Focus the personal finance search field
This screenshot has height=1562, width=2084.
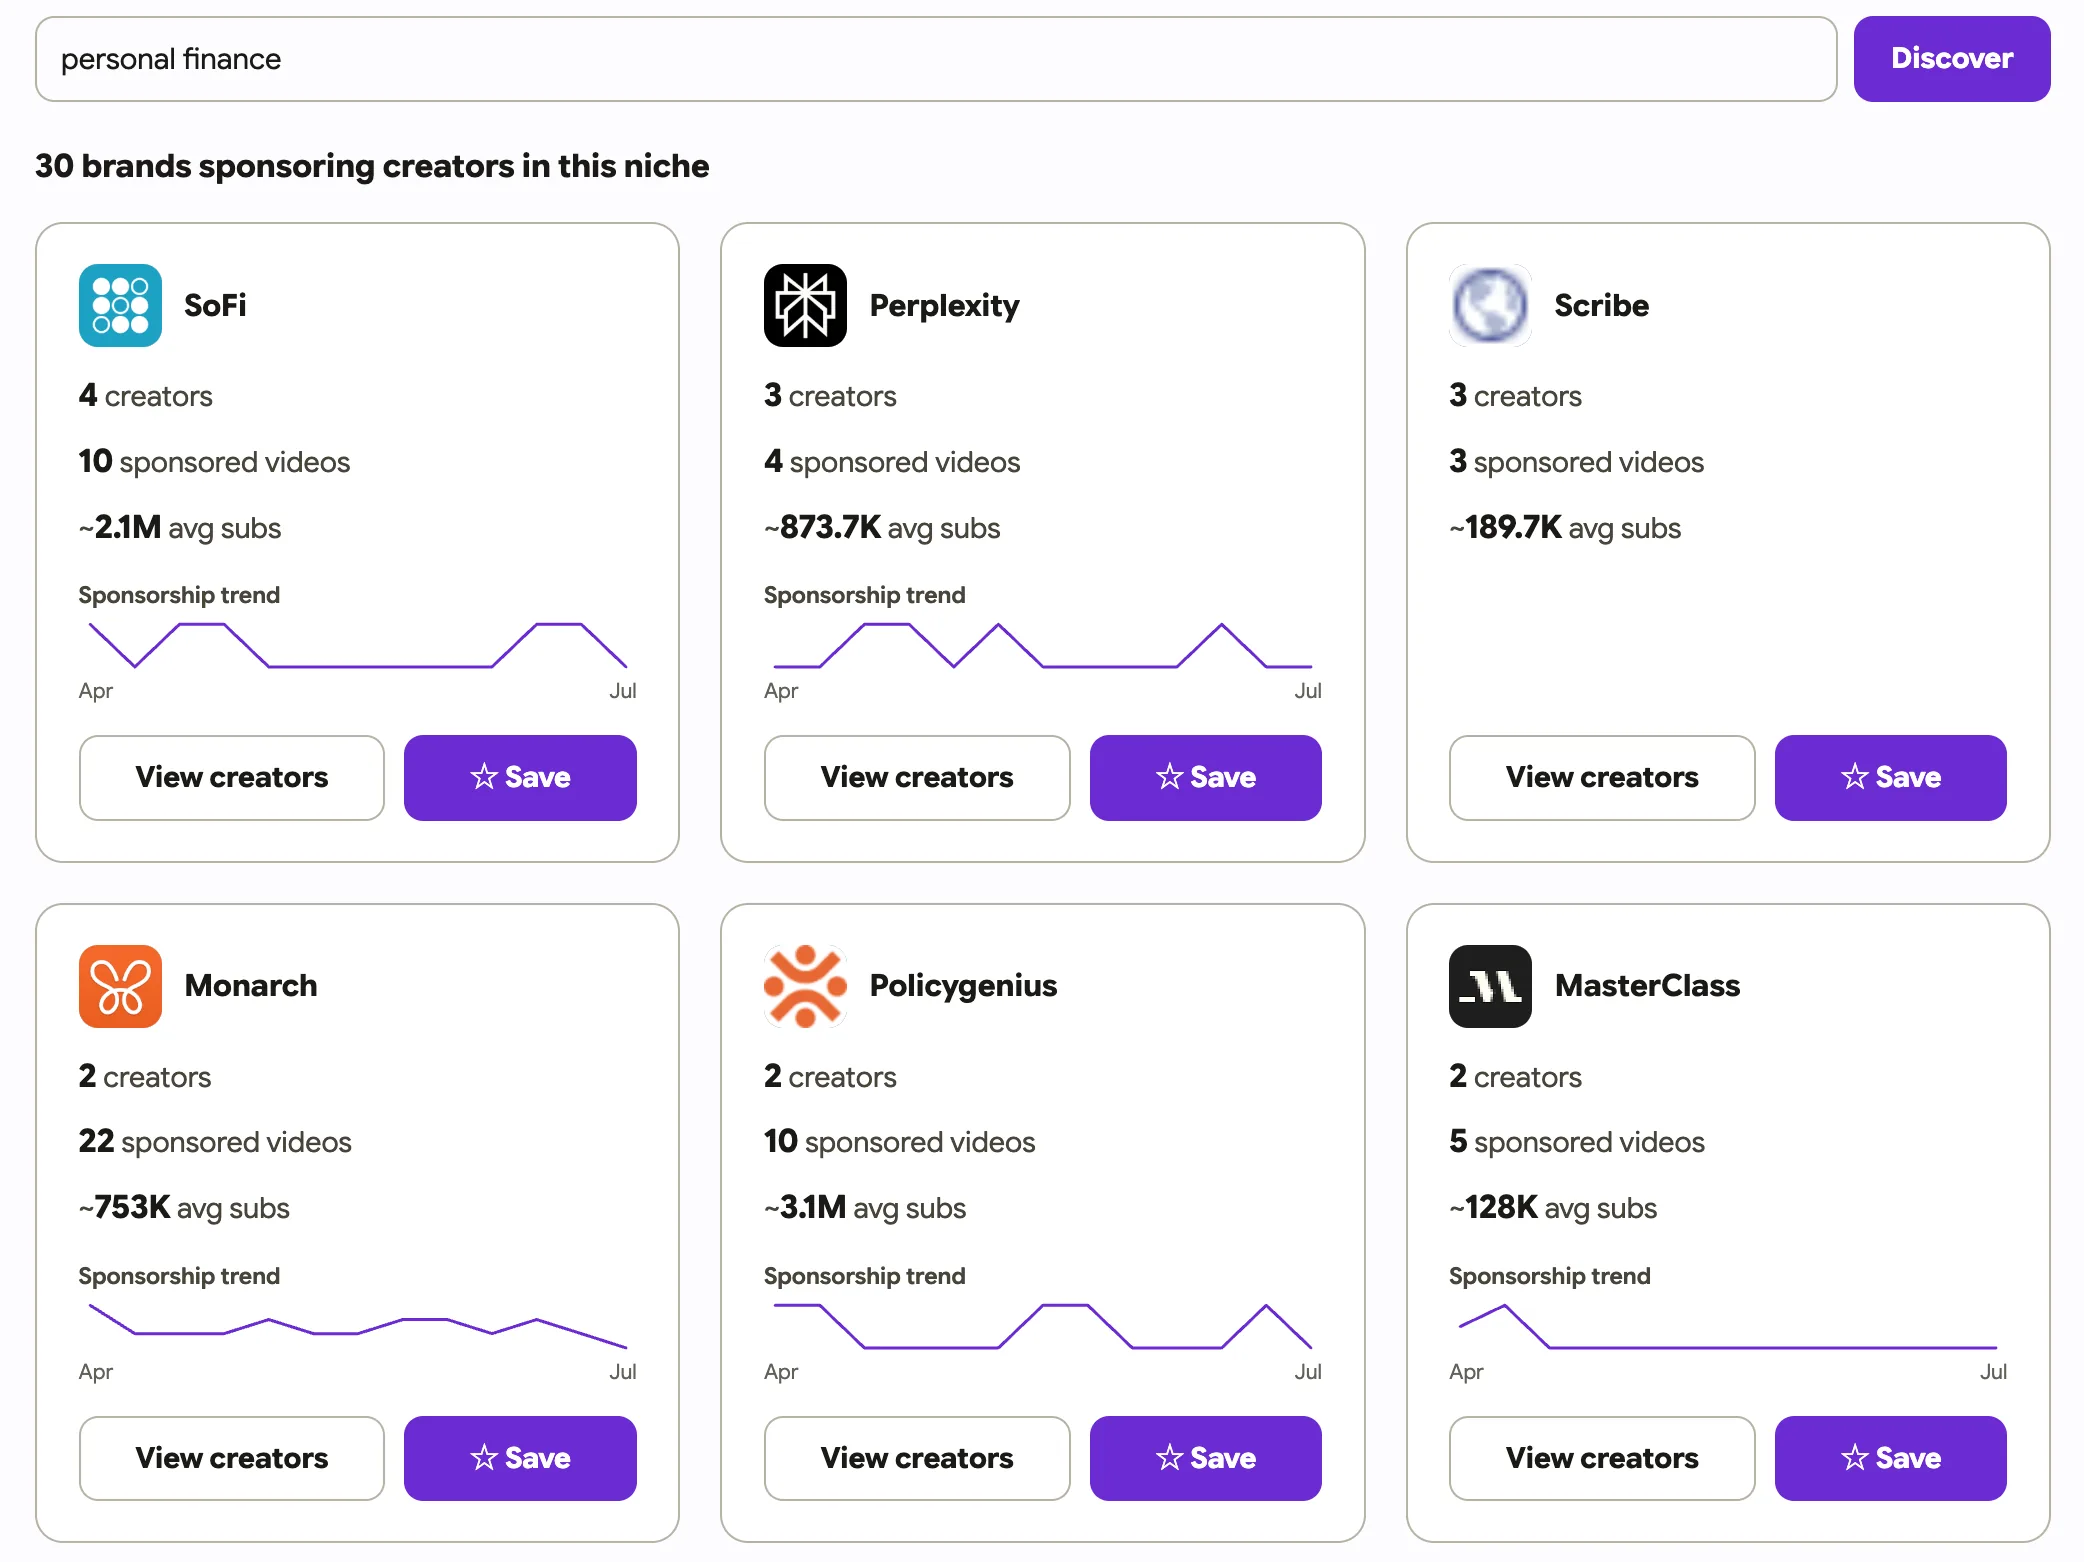[936, 59]
